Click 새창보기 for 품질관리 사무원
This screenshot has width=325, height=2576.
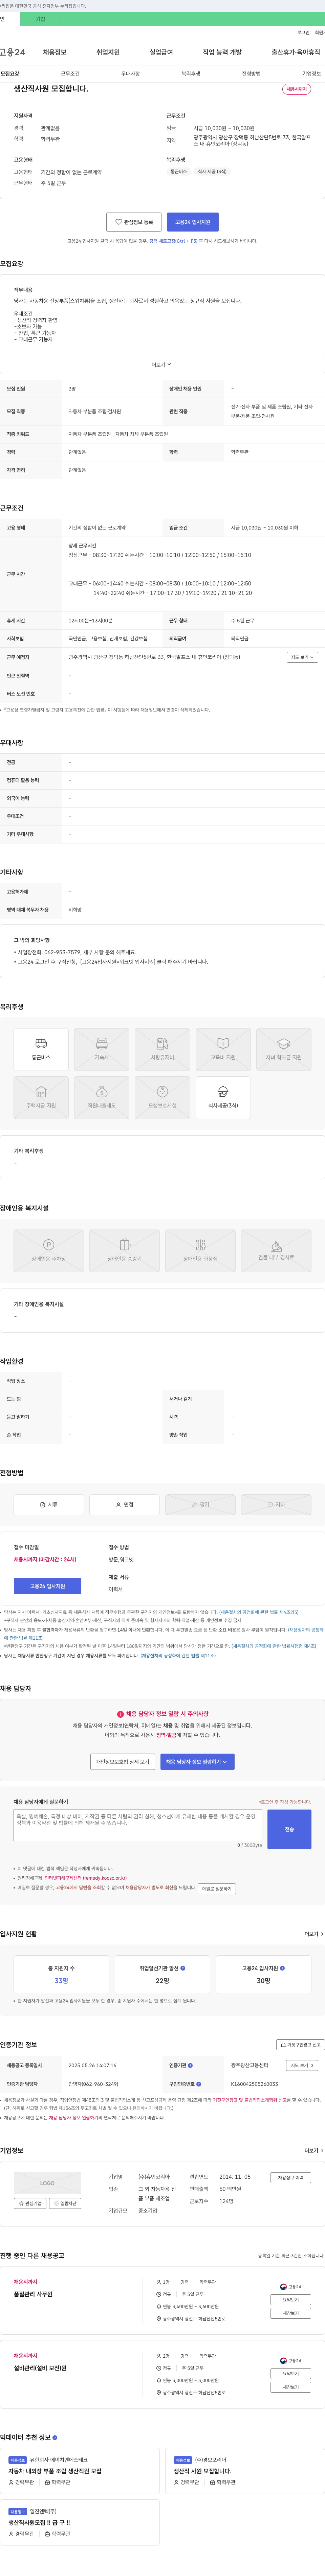291,2313
